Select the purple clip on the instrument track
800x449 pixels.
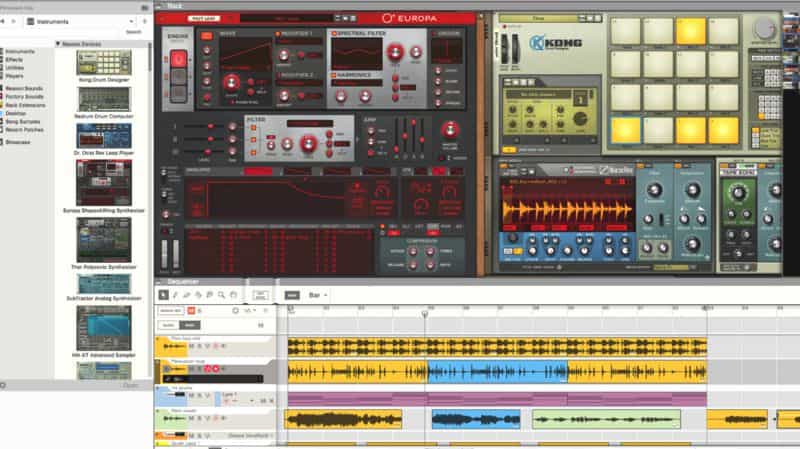tap(497, 398)
